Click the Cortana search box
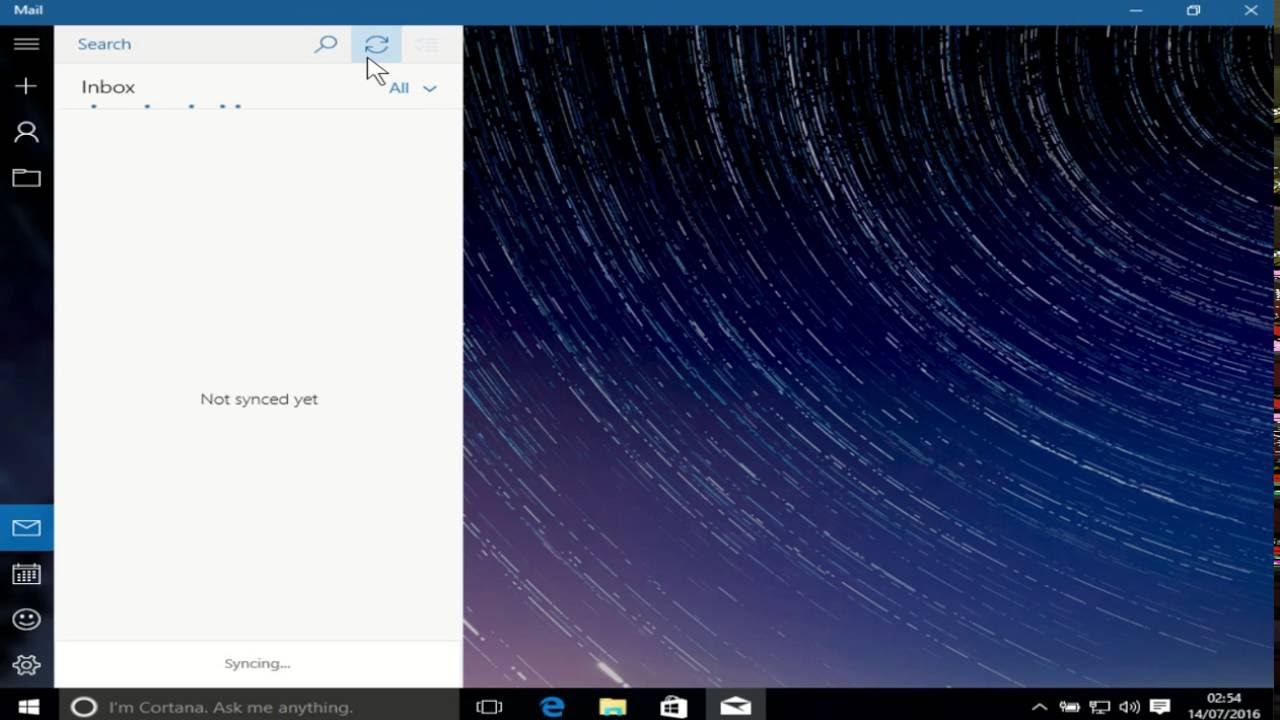Screen dimensions: 1280x720 (258, 707)
